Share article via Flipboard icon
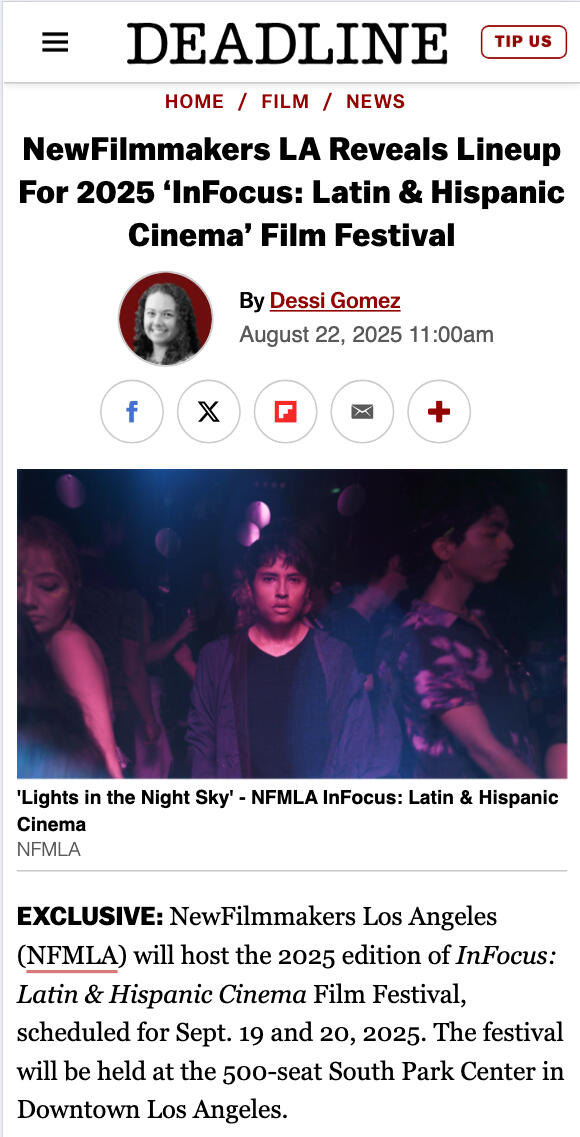 click(x=286, y=412)
